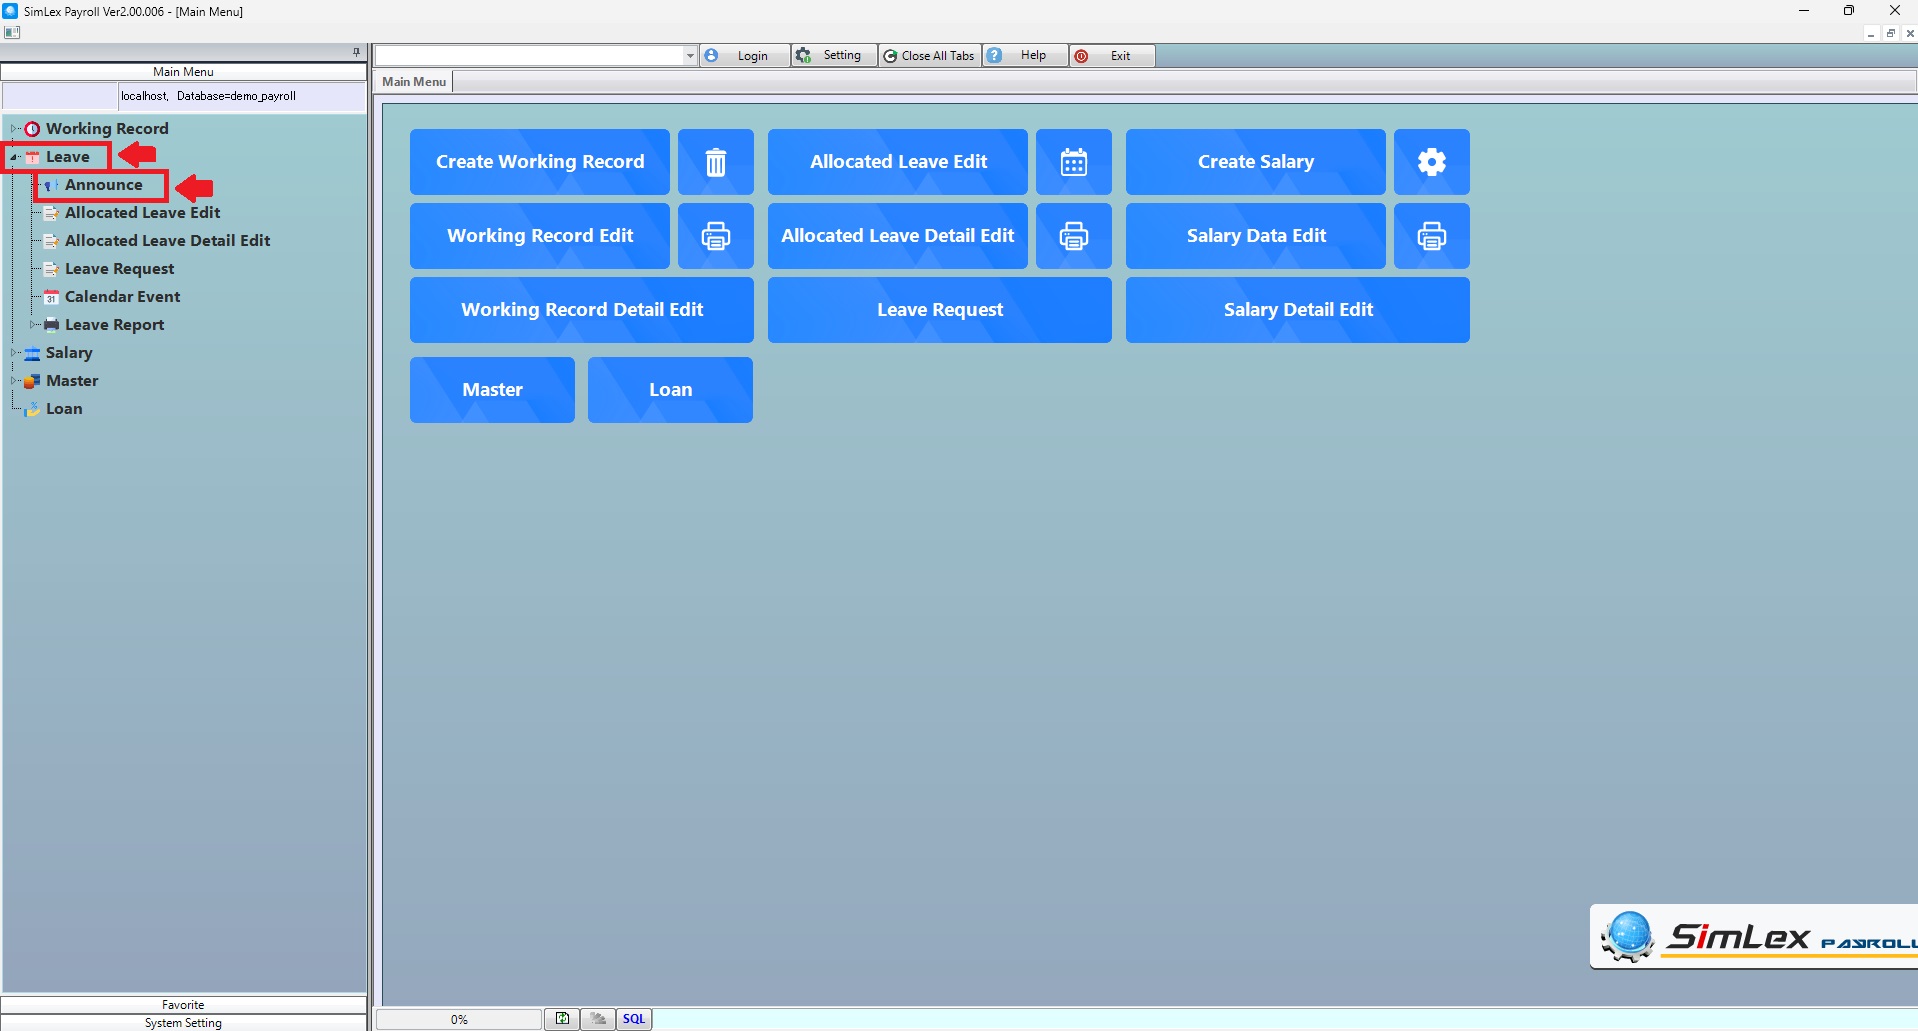Switch to the Main Menu tab
The height and width of the screenshot is (1031, 1918).
point(414,82)
